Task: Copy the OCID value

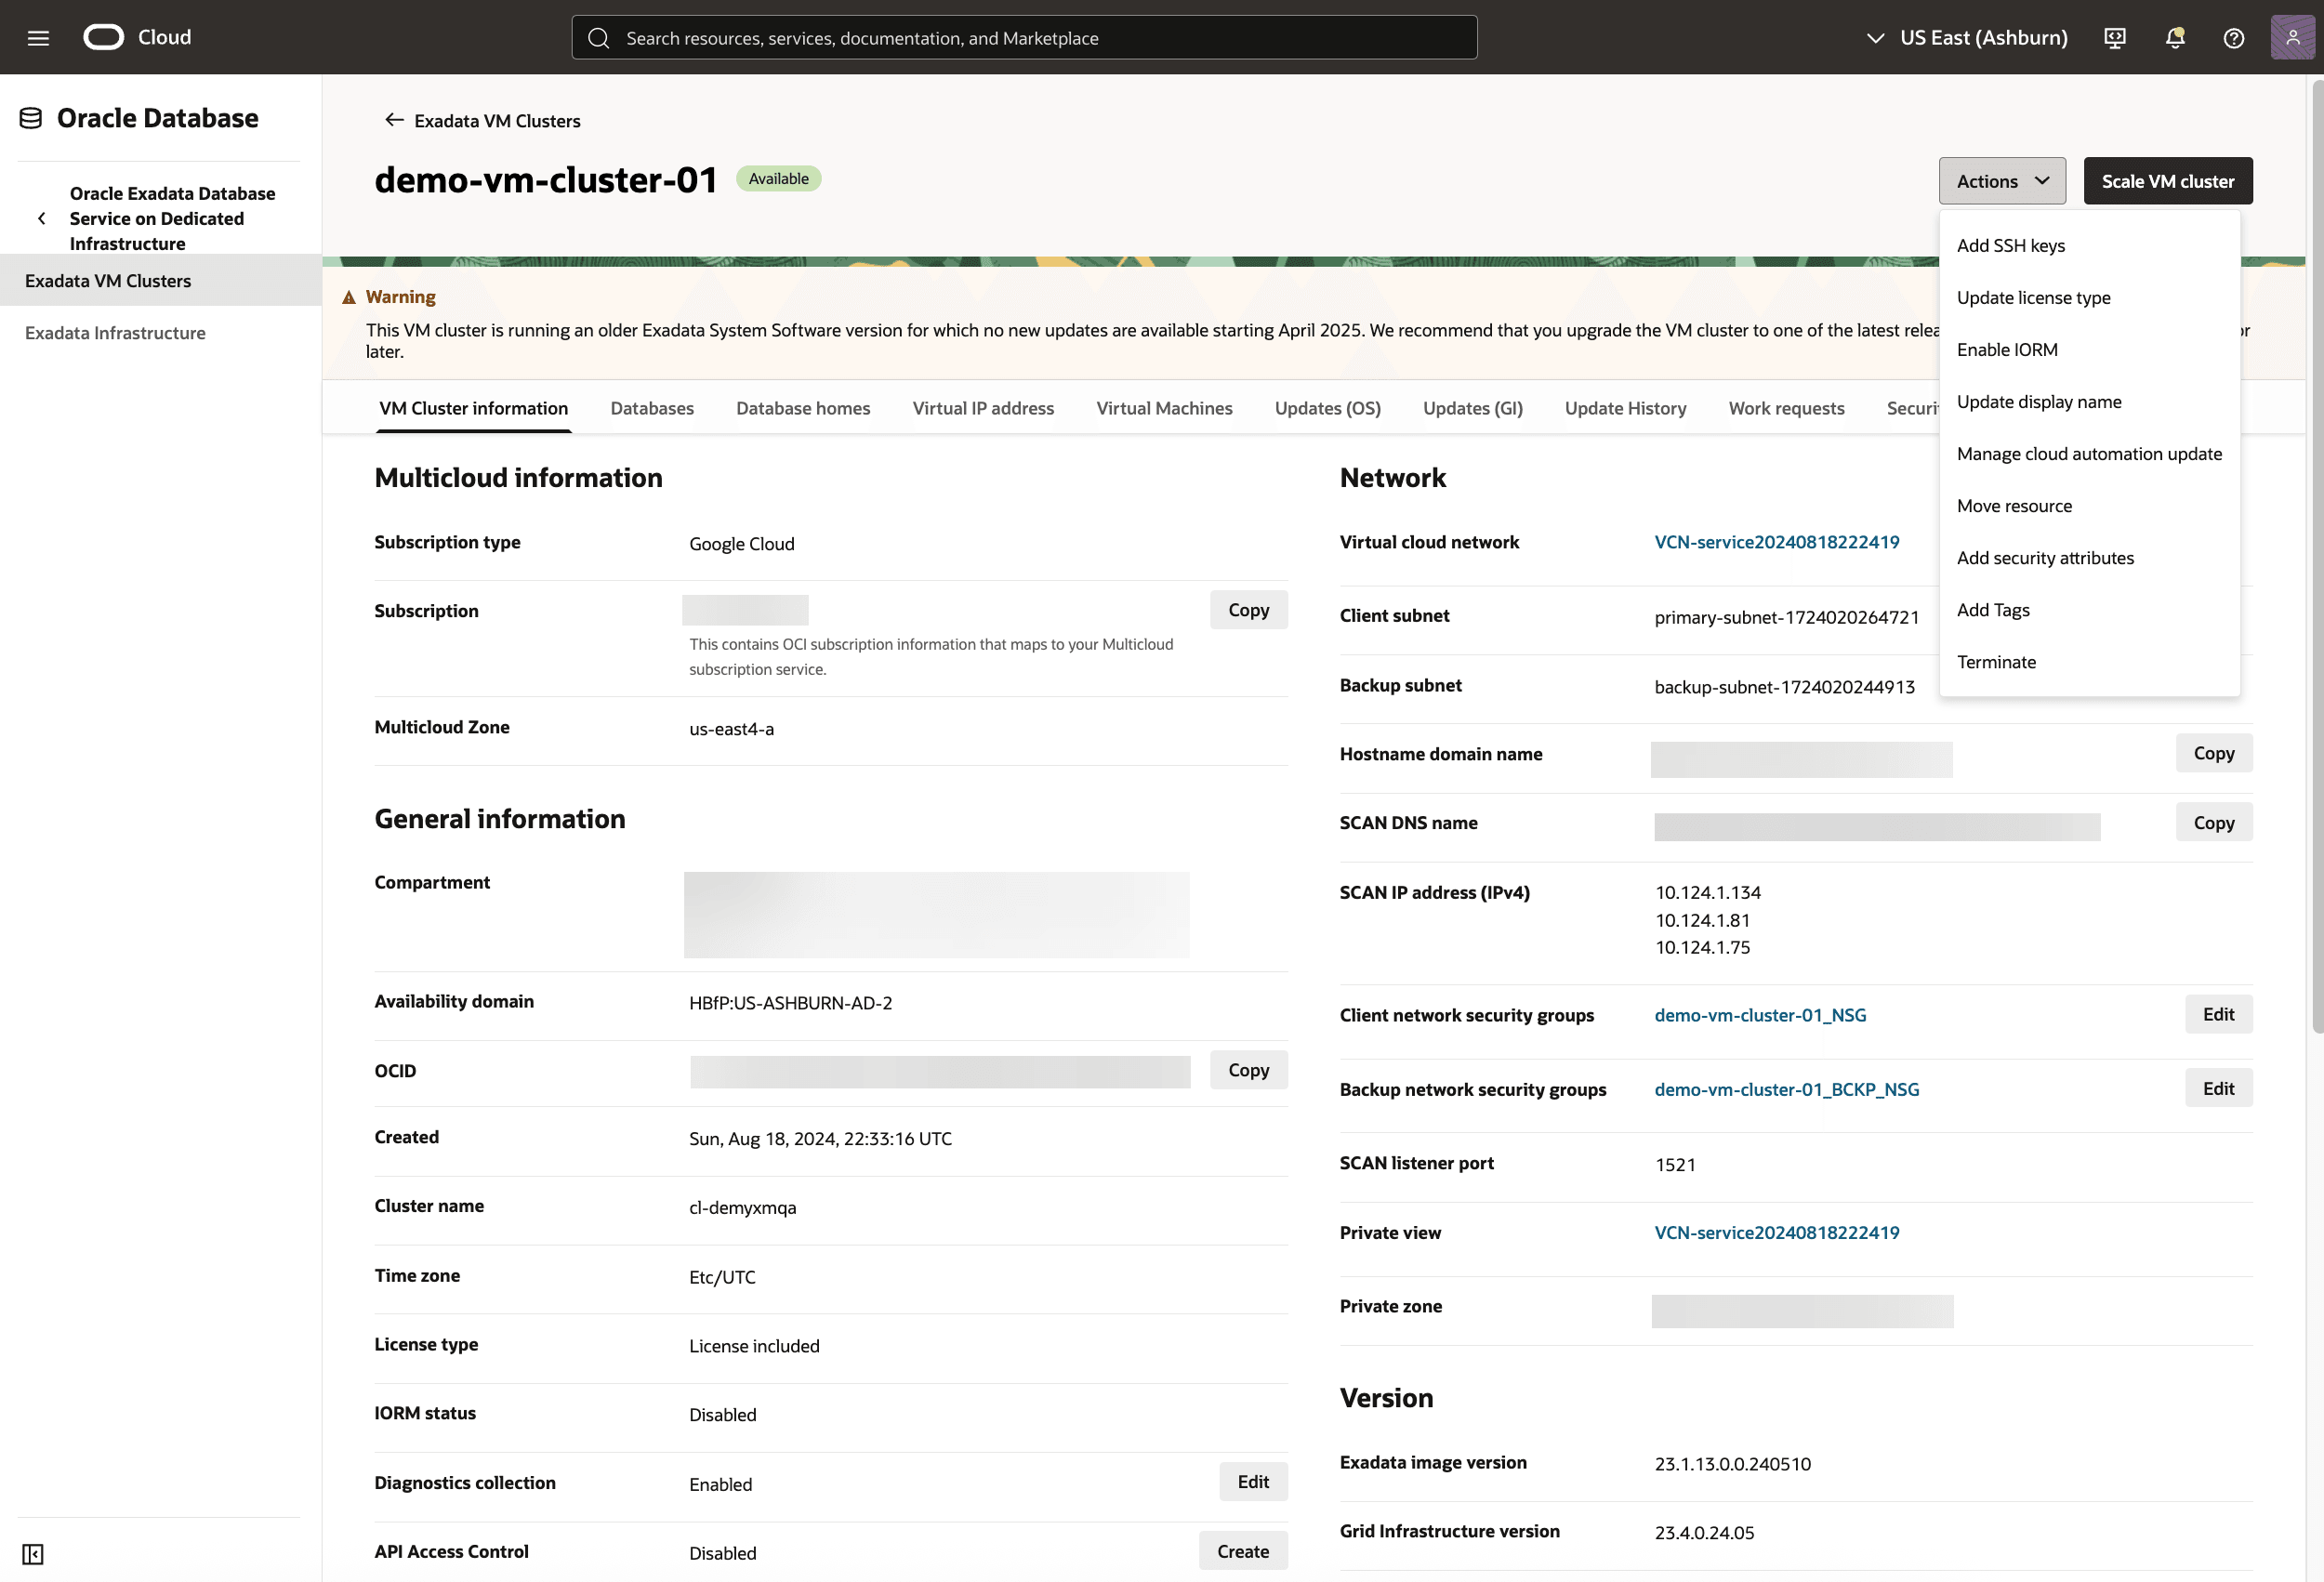Action: 1248,1070
